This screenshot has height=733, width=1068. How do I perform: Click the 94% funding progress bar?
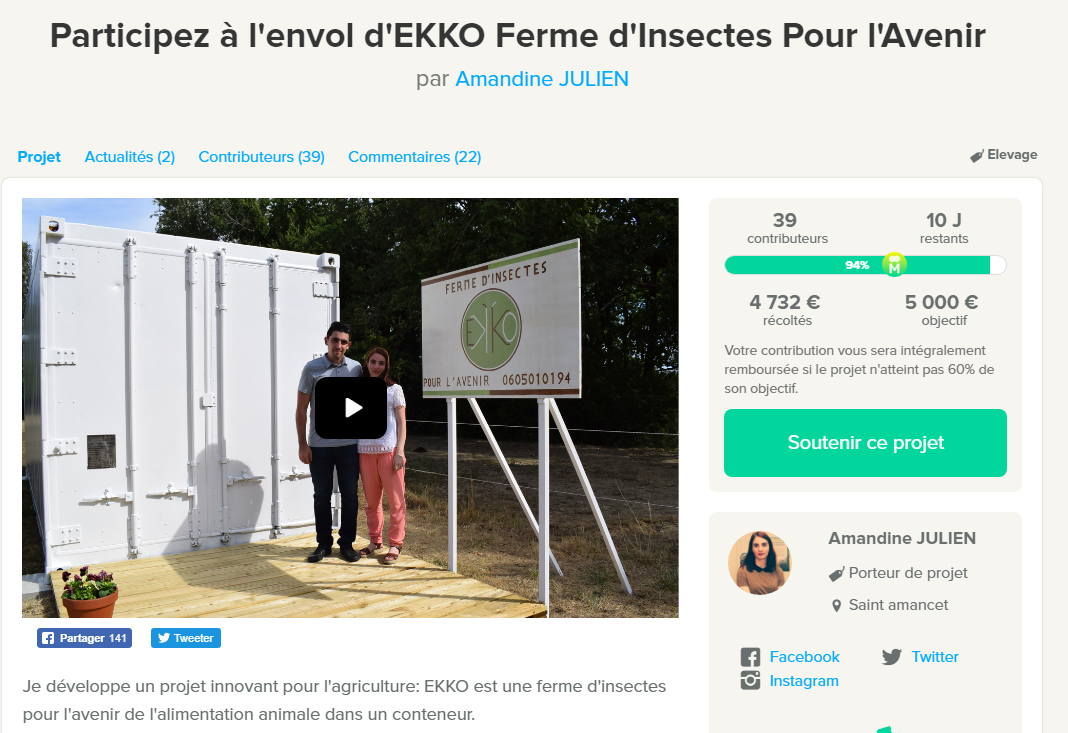pos(865,265)
